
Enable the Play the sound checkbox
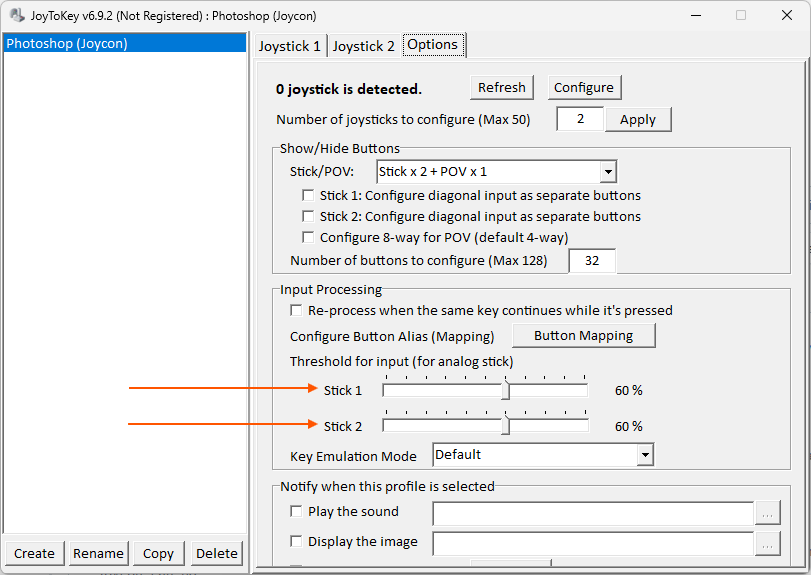tap(296, 511)
